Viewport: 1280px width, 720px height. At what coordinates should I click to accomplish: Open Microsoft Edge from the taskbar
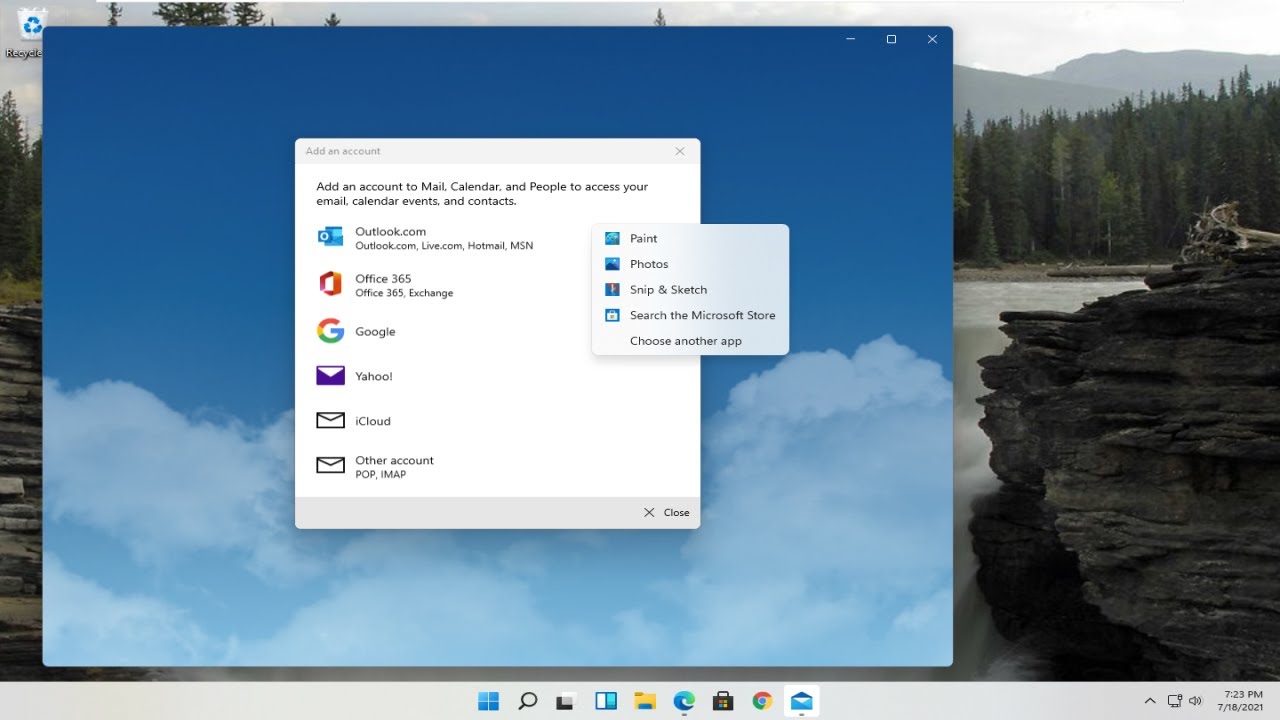click(684, 701)
